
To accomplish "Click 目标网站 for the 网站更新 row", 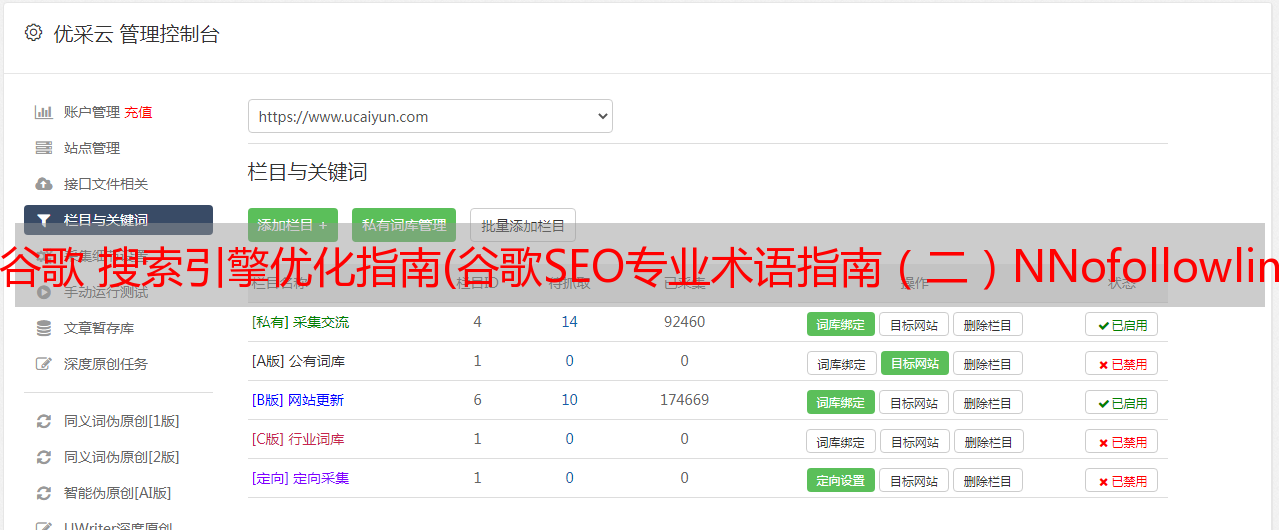I will (x=914, y=402).
